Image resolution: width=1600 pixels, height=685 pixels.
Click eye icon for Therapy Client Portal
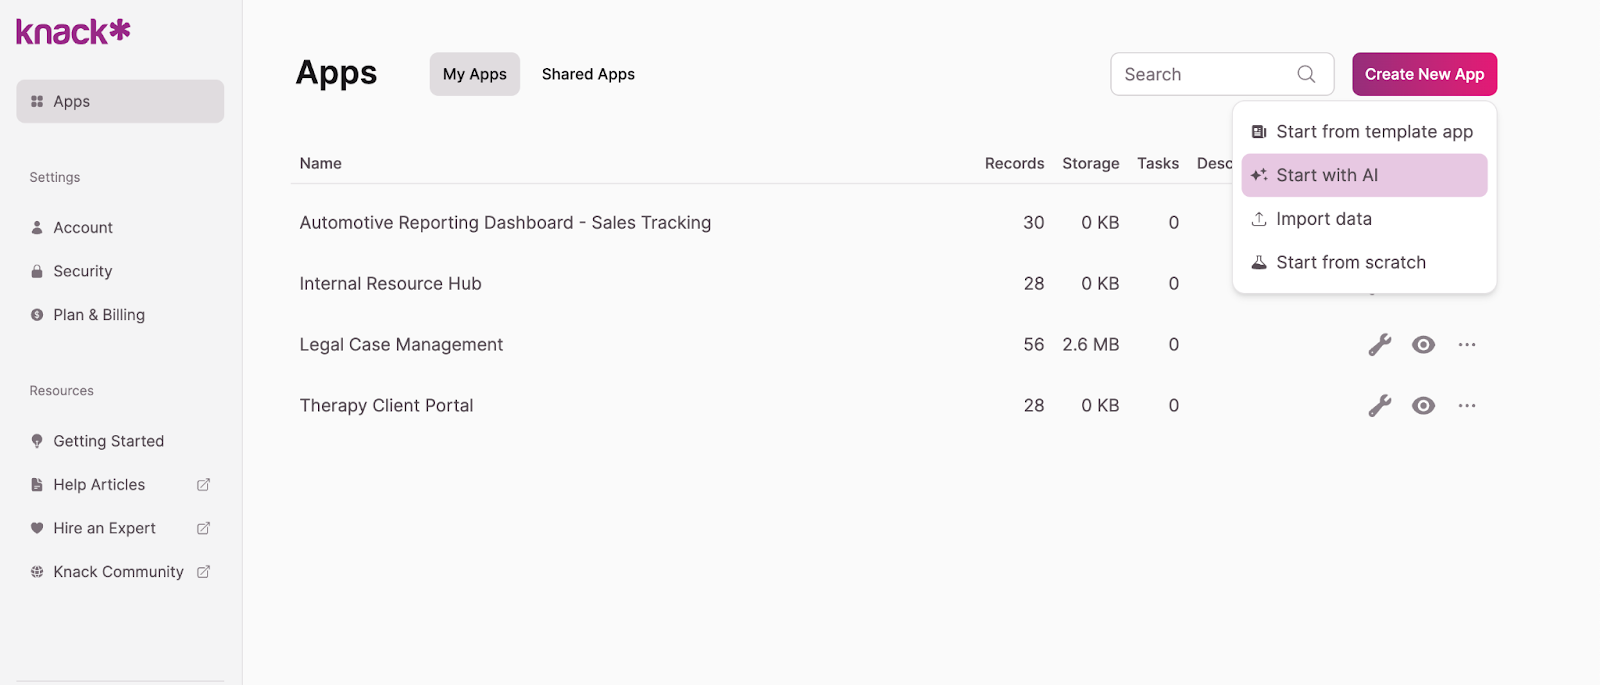pos(1423,406)
